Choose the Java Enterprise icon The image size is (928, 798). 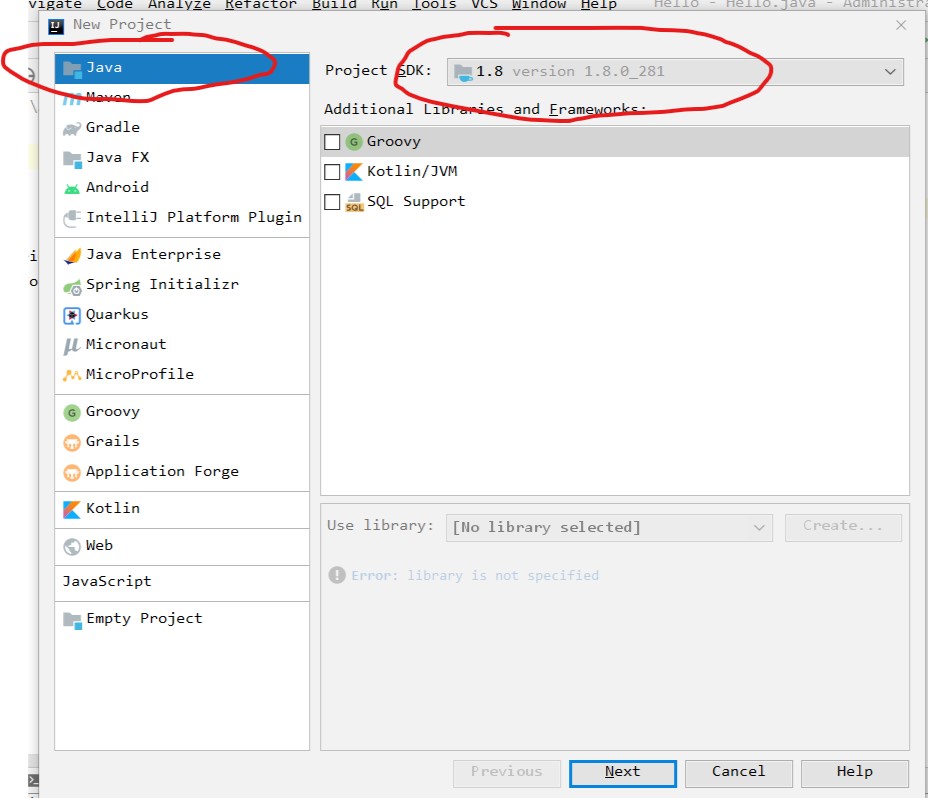click(72, 256)
